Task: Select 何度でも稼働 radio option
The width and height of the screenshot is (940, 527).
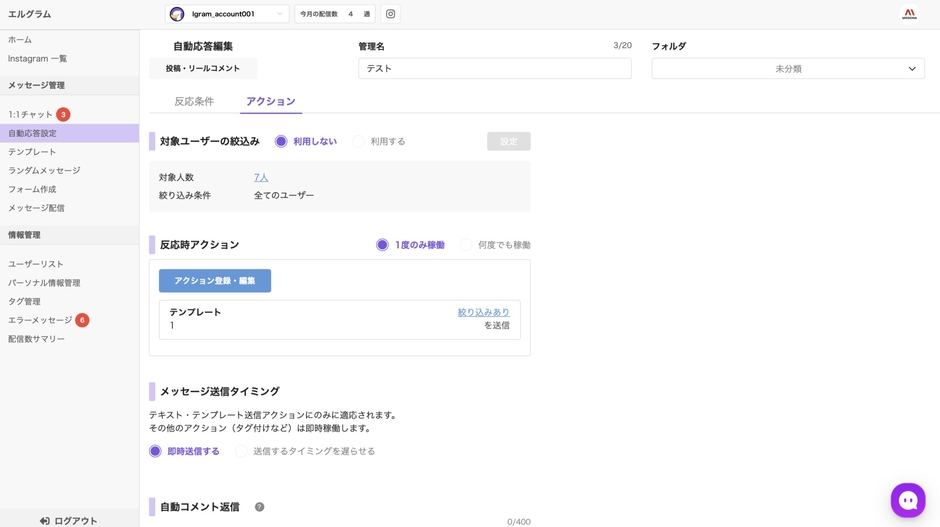Action: pyautogui.click(x=466, y=245)
